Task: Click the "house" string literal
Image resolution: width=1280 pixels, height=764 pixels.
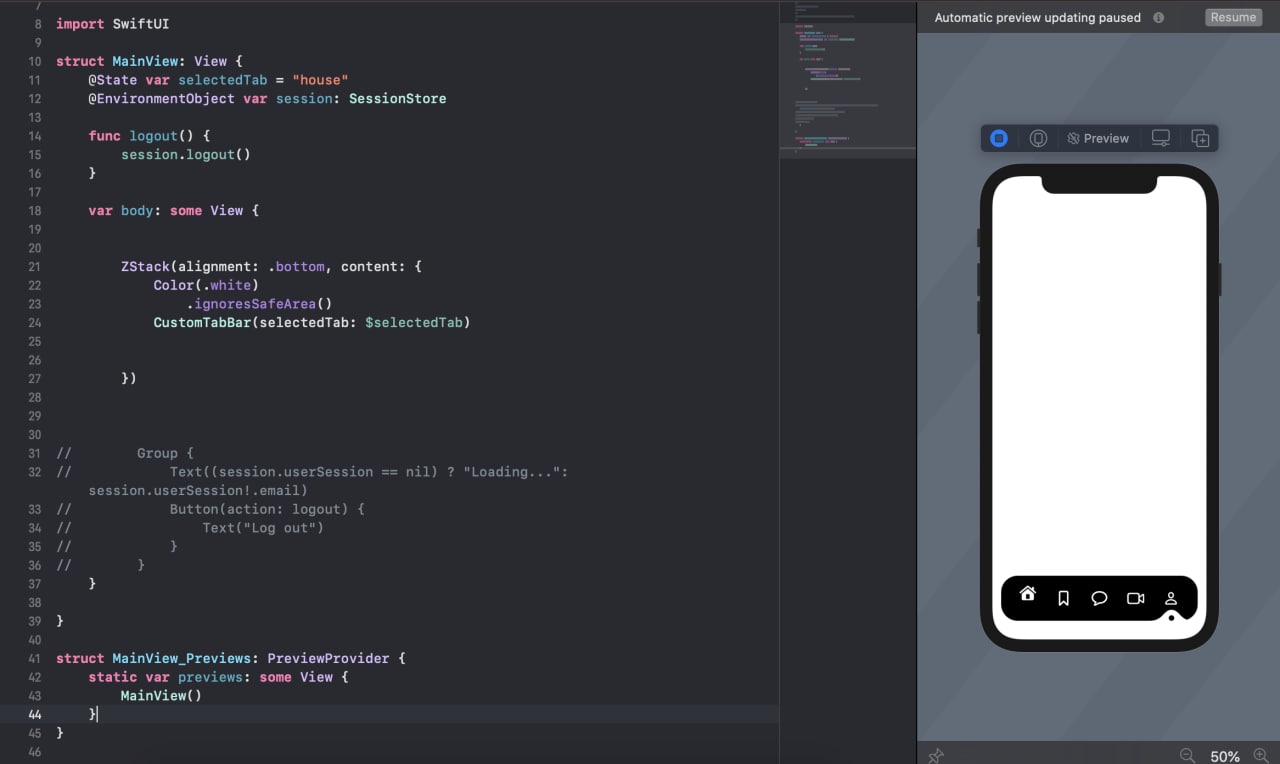Action: click(320, 80)
